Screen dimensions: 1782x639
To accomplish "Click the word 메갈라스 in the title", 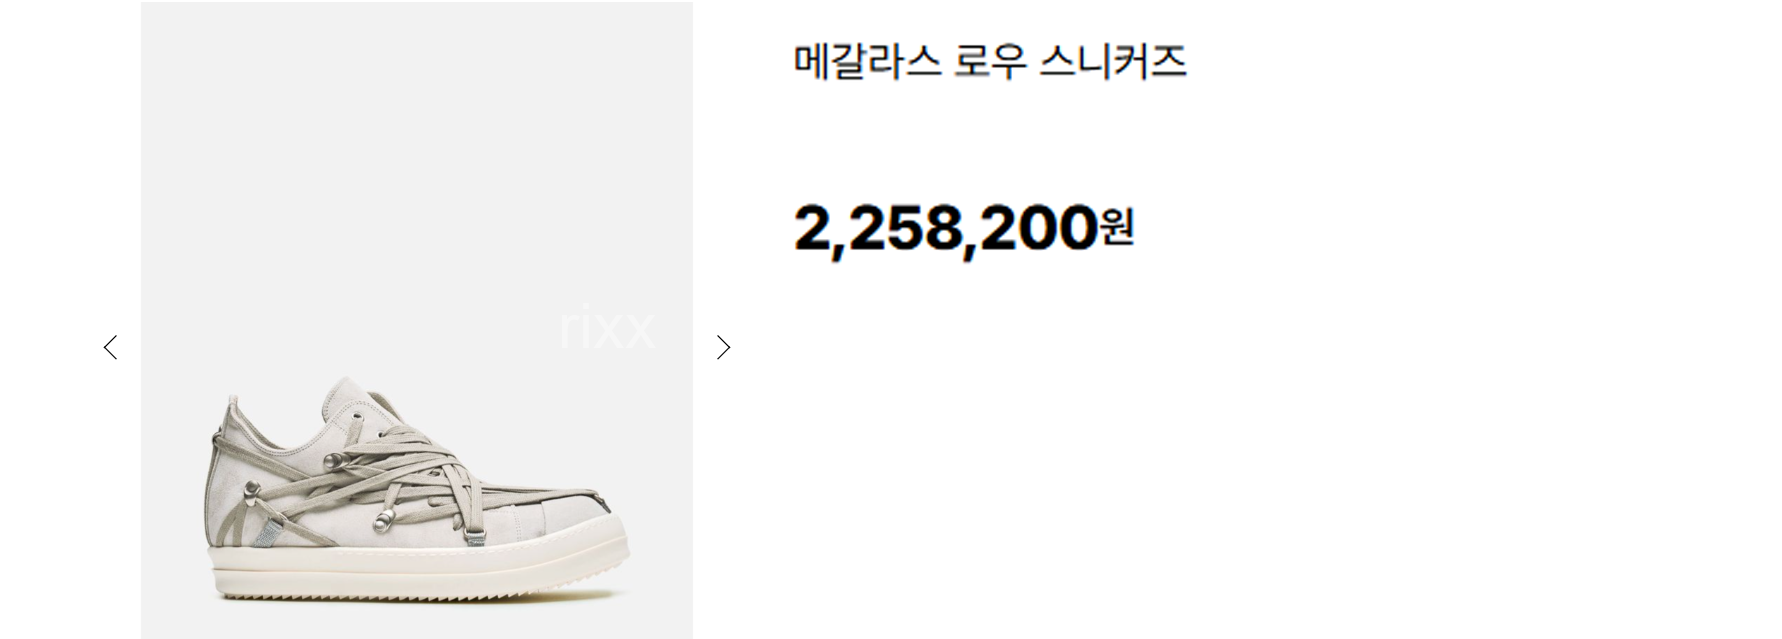I will pyautogui.click(x=867, y=61).
